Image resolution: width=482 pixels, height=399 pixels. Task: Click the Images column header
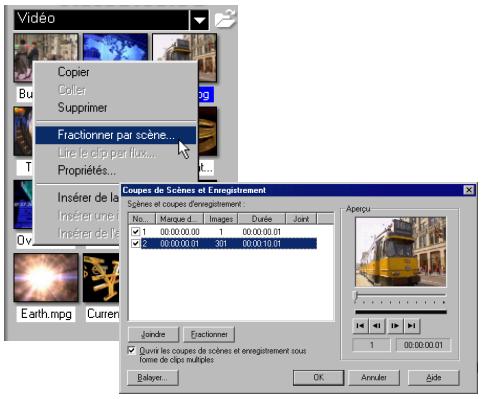point(221,219)
